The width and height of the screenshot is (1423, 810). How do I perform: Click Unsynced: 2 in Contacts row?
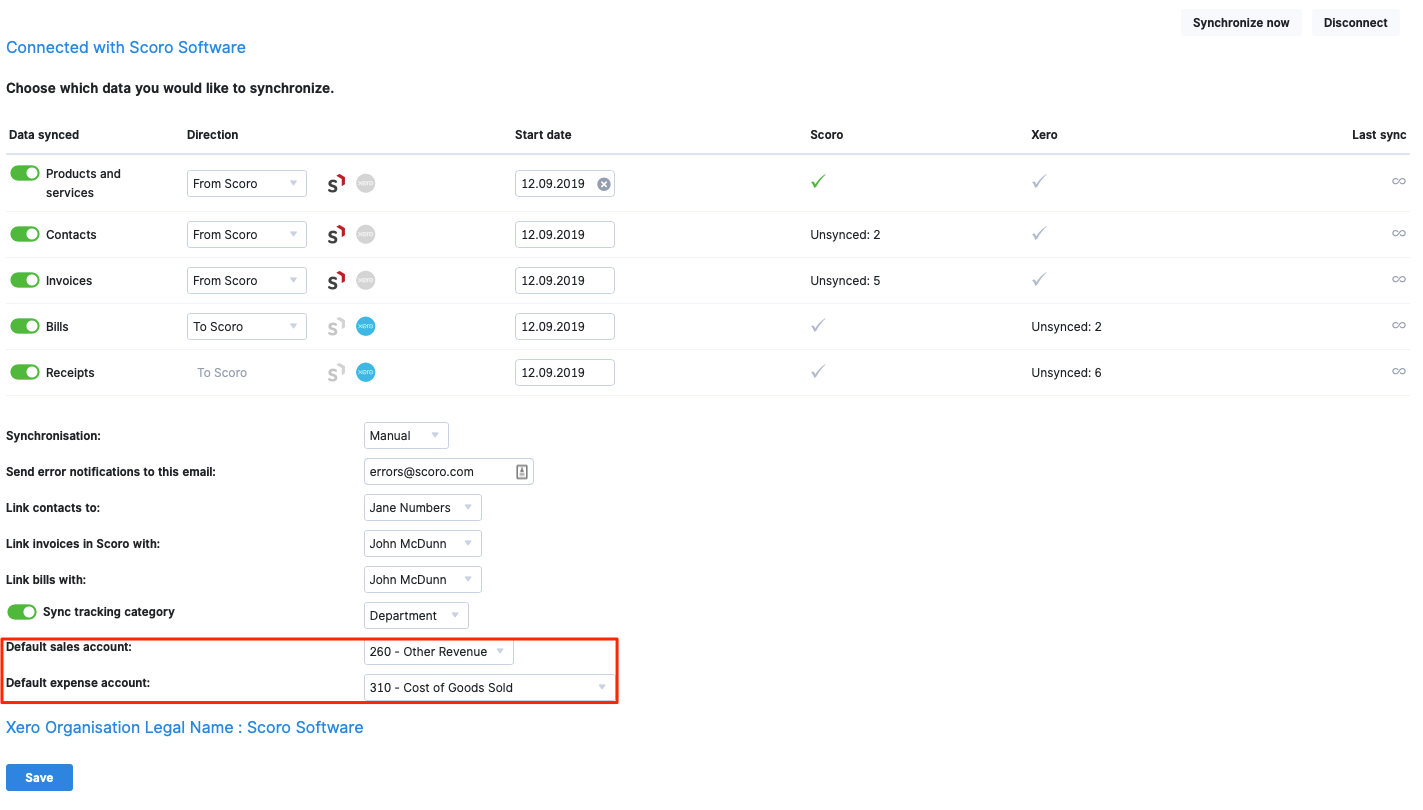tap(845, 235)
